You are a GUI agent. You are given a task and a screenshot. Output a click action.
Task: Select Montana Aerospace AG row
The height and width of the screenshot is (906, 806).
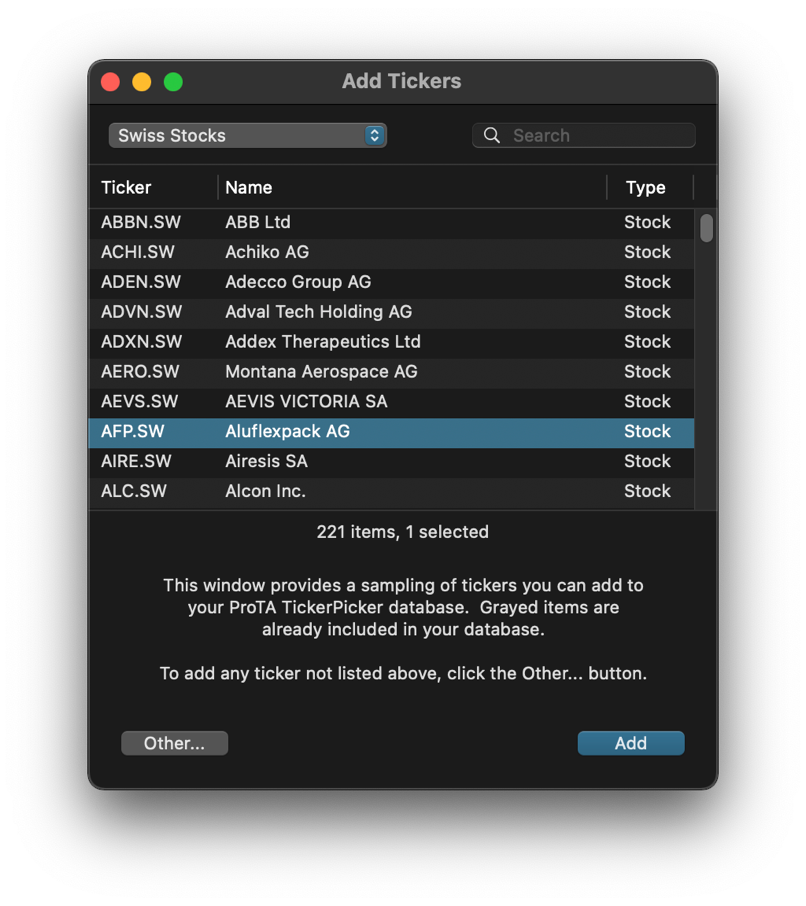point(390,372)
